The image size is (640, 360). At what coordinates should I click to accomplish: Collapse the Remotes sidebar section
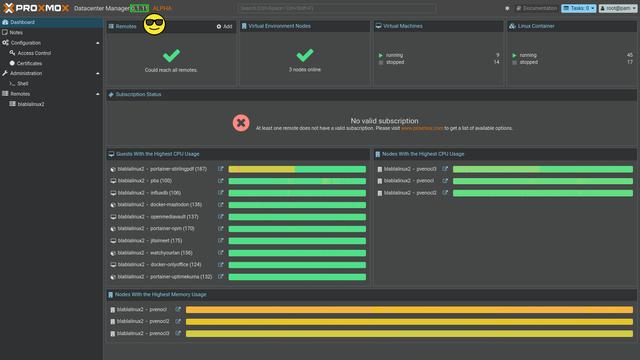[x=98, y=94]
